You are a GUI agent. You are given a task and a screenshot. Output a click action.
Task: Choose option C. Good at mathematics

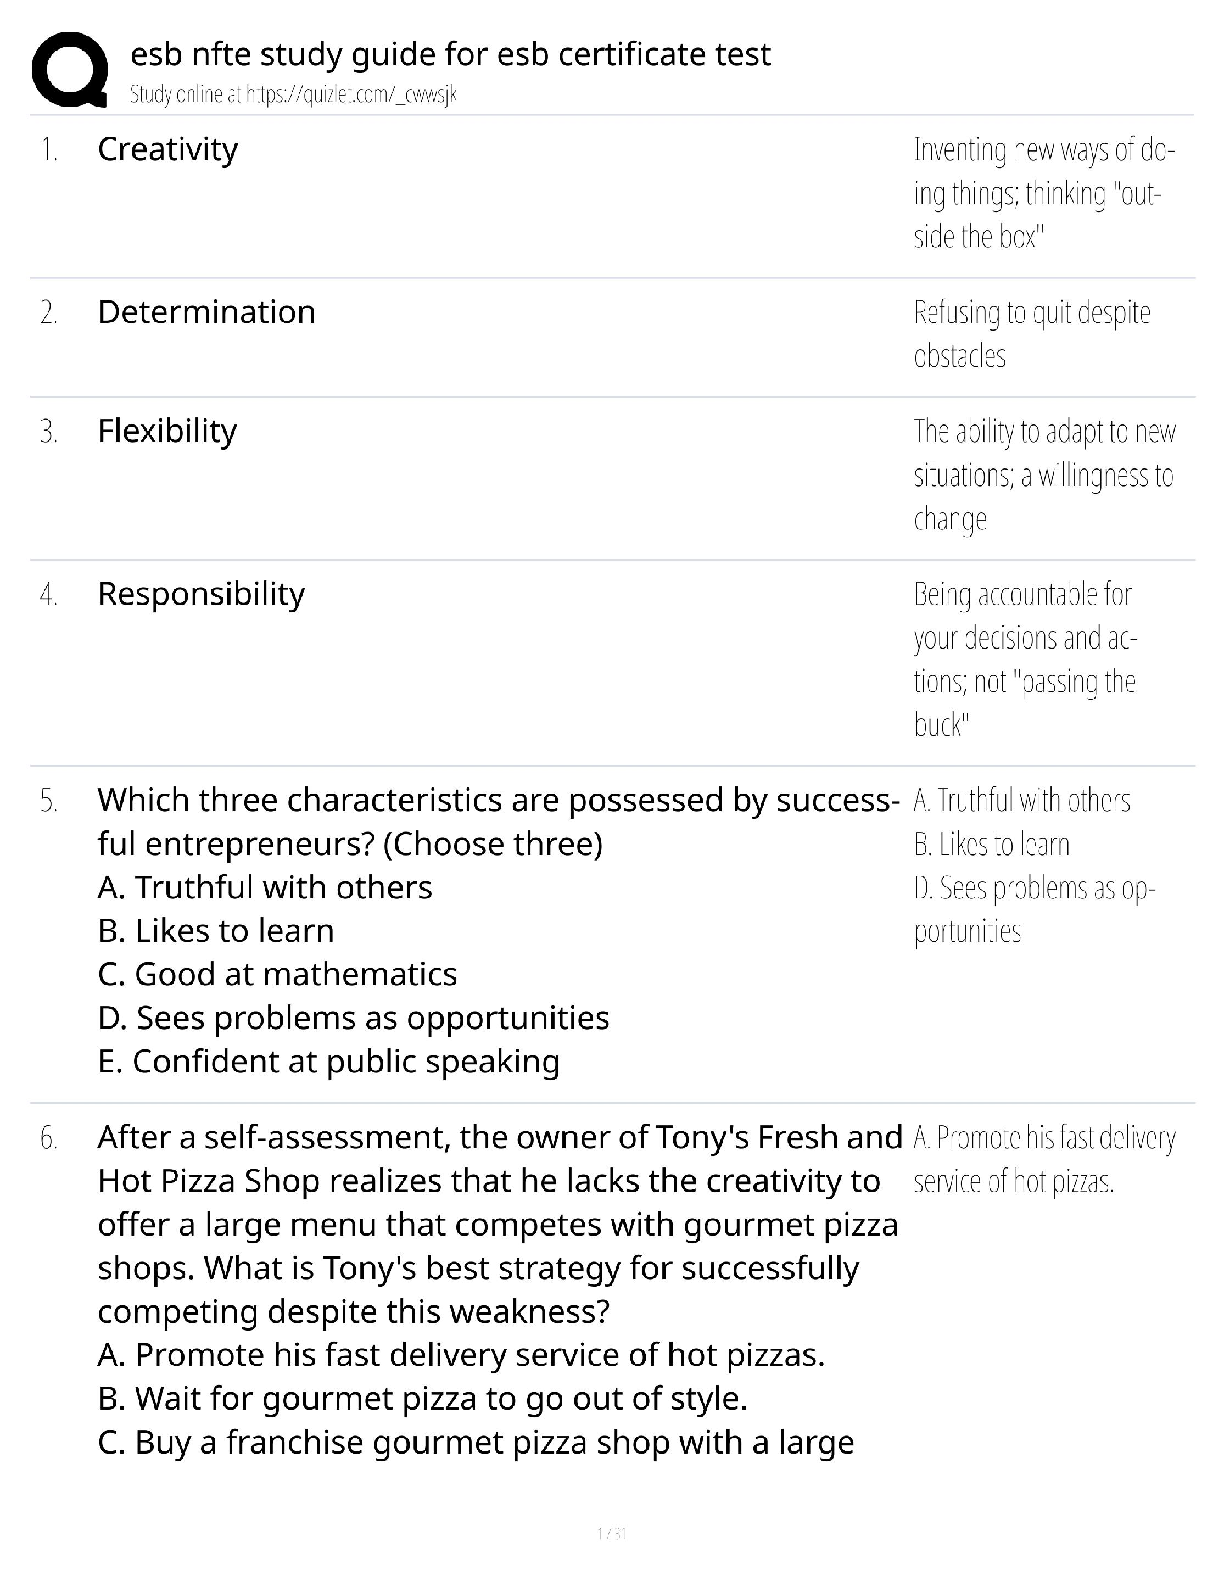pyautogui.click(x=277, y=974)
